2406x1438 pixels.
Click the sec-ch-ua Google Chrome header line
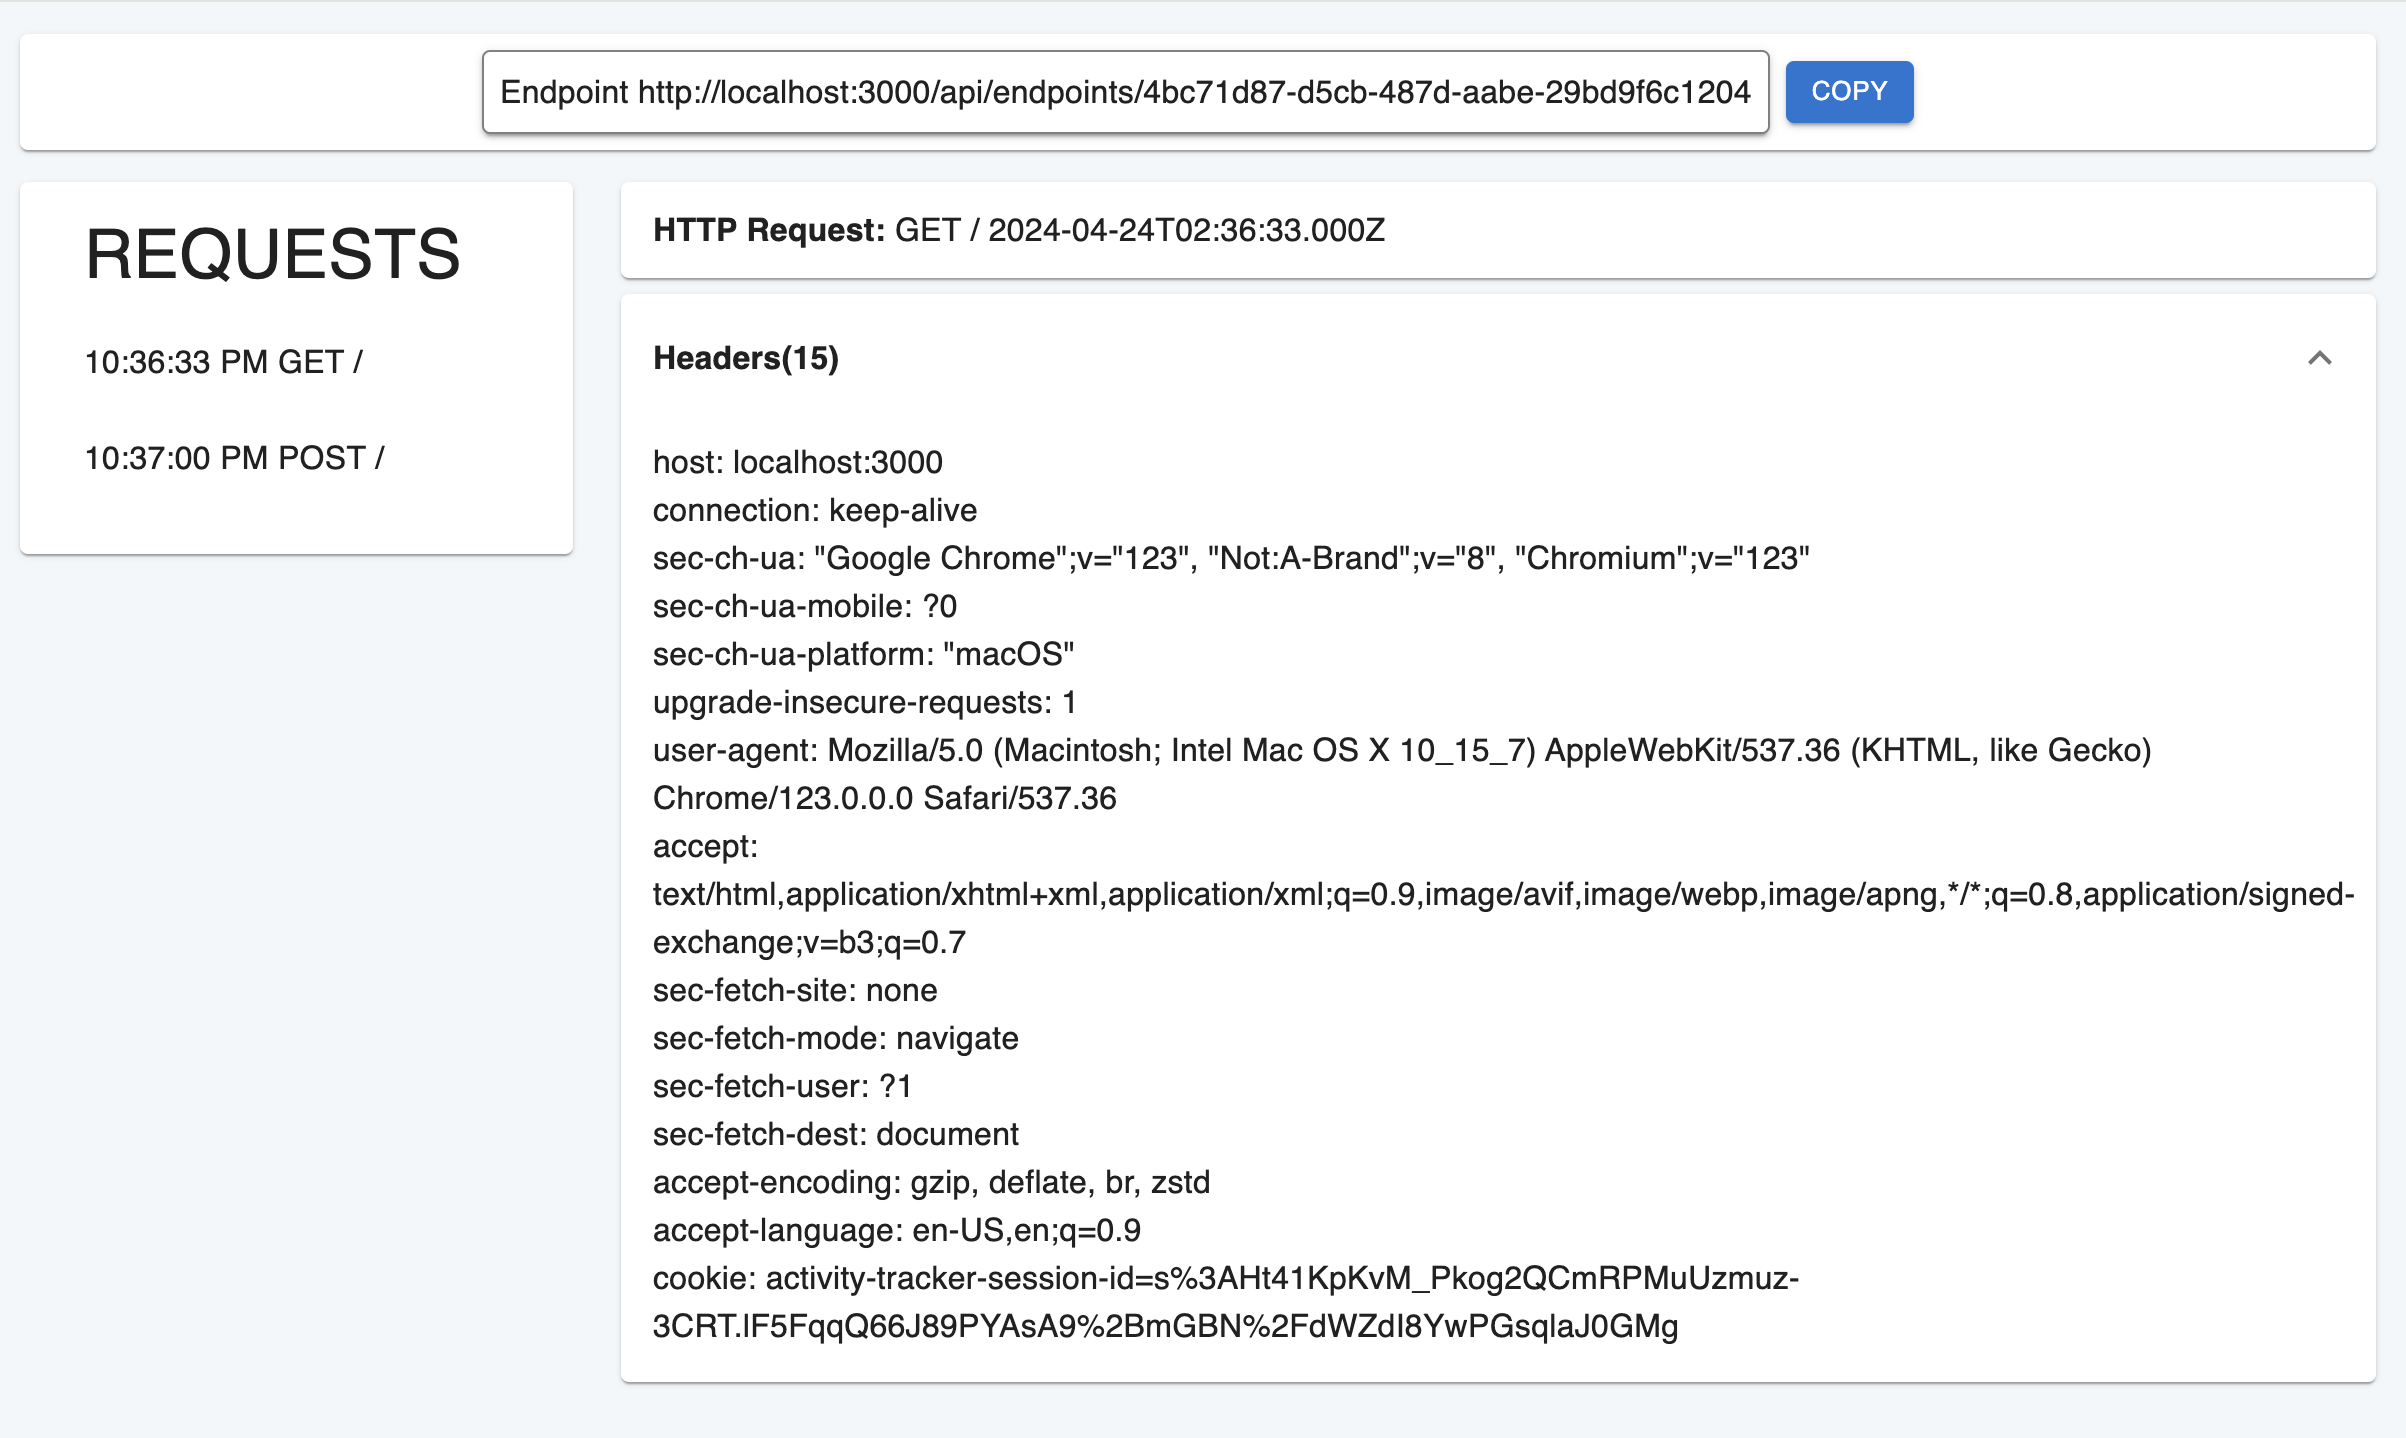click(1230, 558)
